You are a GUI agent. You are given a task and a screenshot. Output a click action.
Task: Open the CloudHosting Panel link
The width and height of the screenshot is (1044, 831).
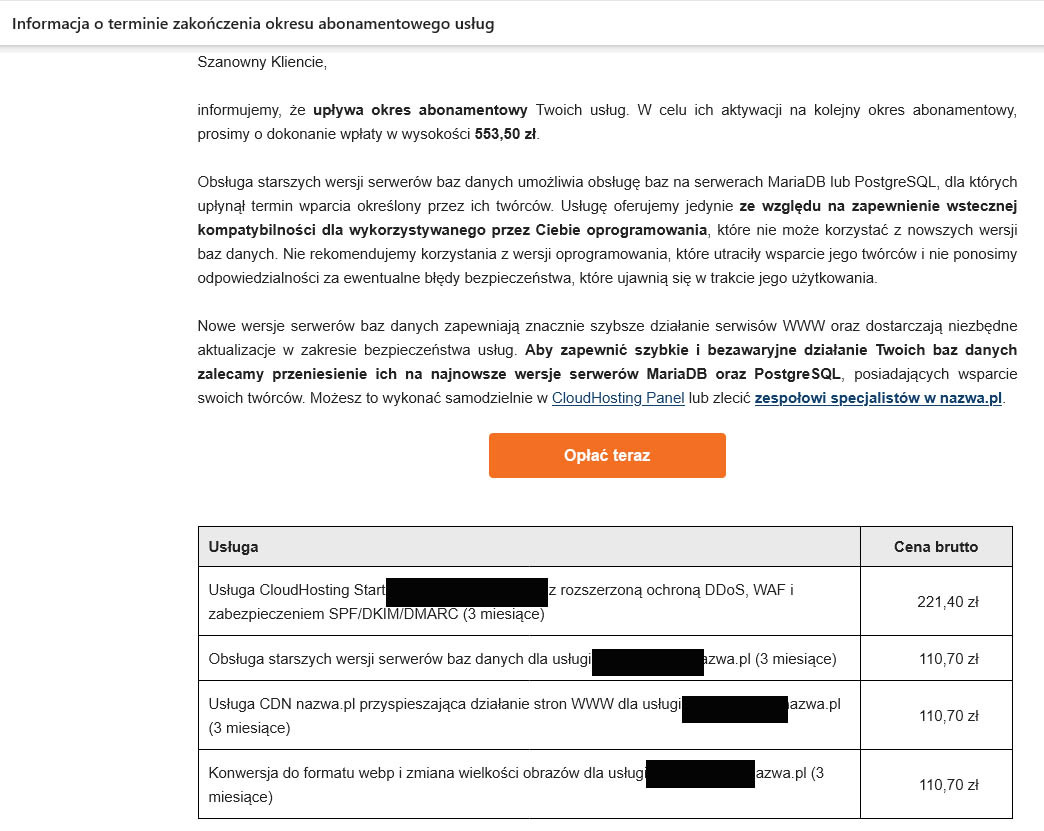coord(617,398)
